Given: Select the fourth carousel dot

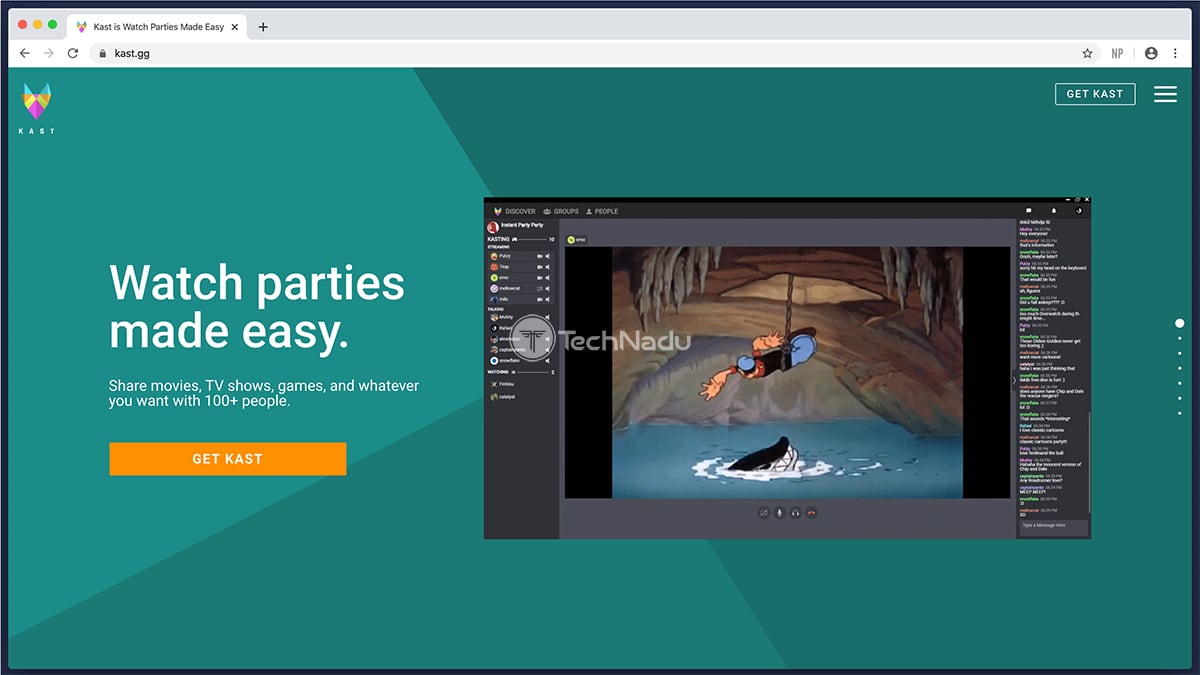Looking at the screenshot, I should (x=1180, y=368).
